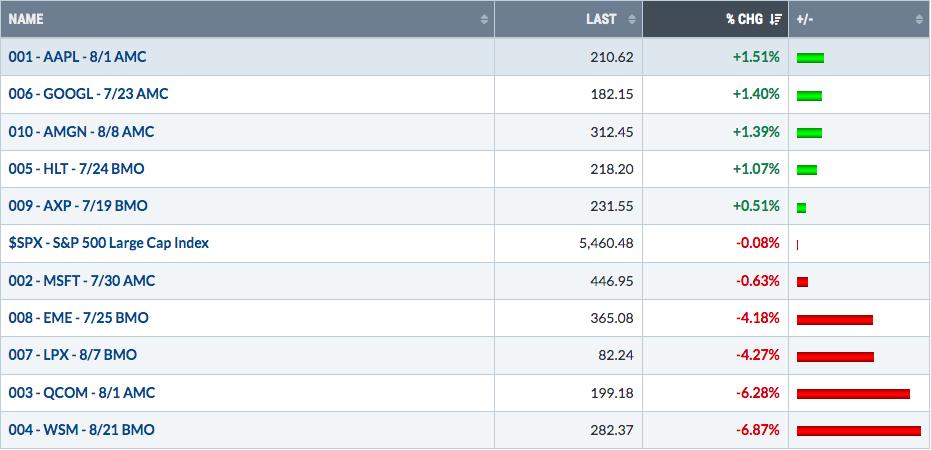Open the 006 - GOOGL - 7/23 AMC link
The height and width of the screenshot is (450, 931).
88,94
